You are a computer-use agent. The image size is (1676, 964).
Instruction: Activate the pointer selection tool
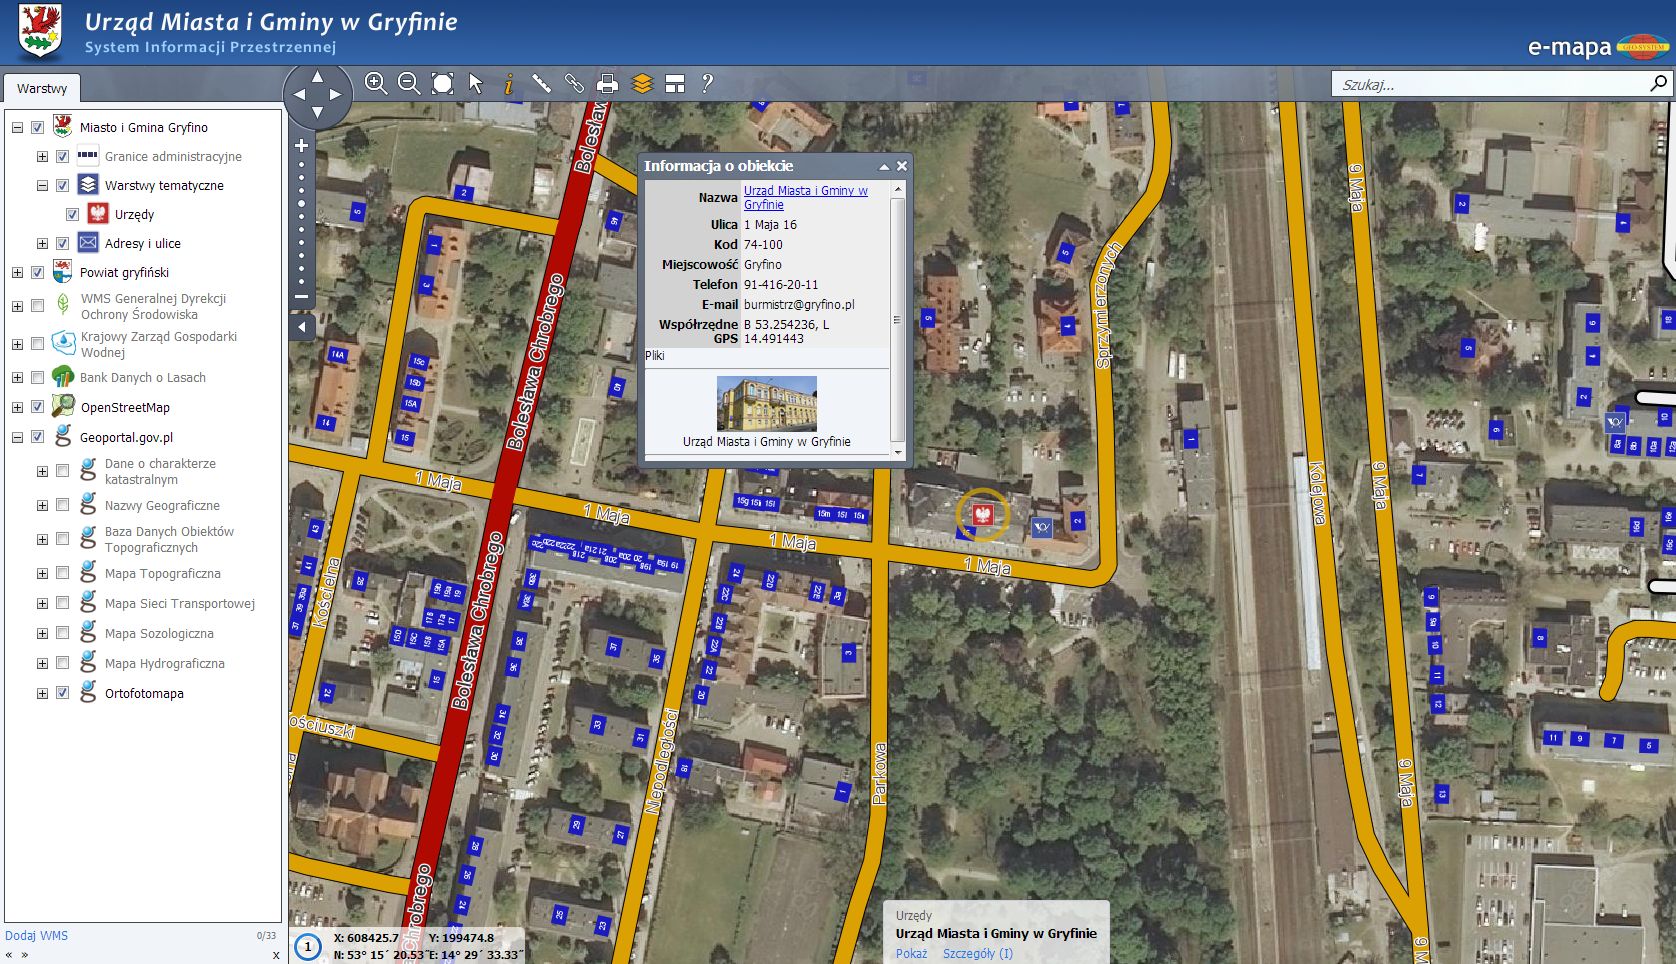476,84
